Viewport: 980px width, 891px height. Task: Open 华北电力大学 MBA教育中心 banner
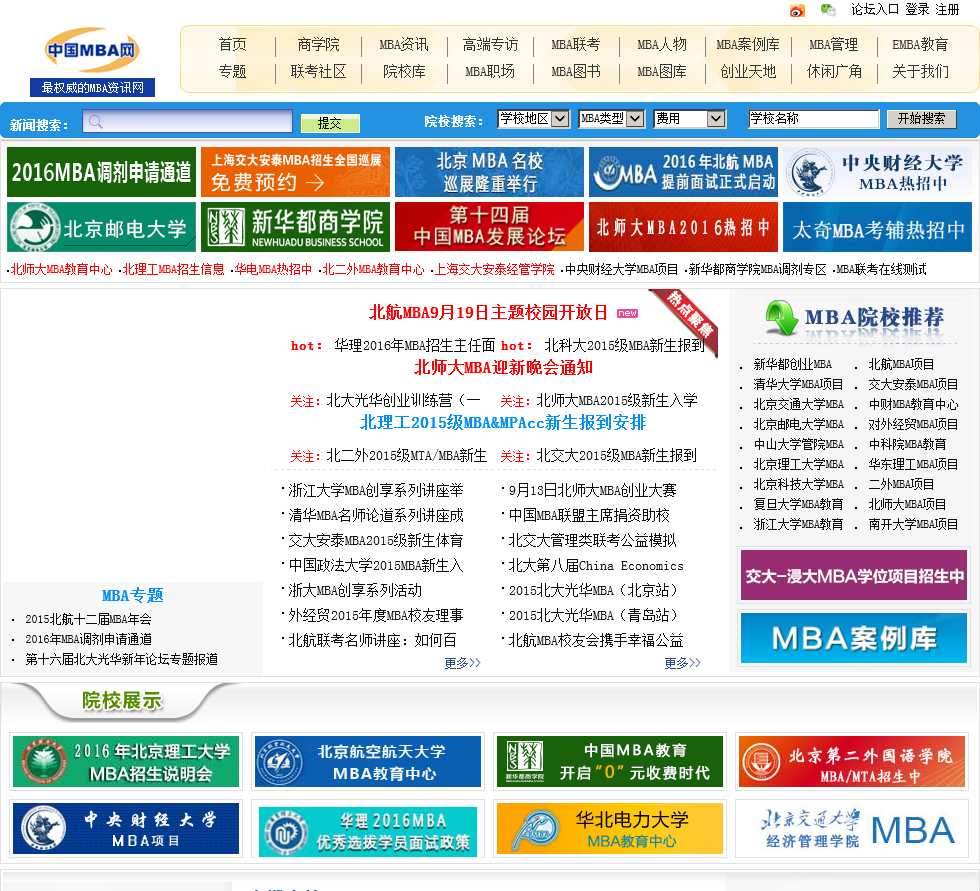tap(610, 829)
